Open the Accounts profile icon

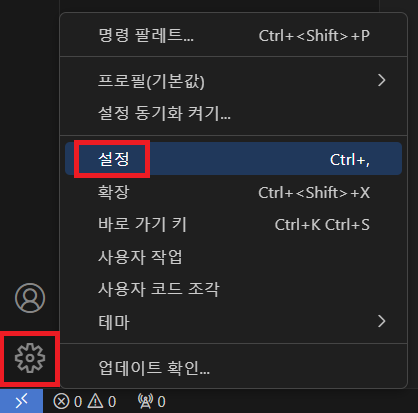tap(30, 298)
